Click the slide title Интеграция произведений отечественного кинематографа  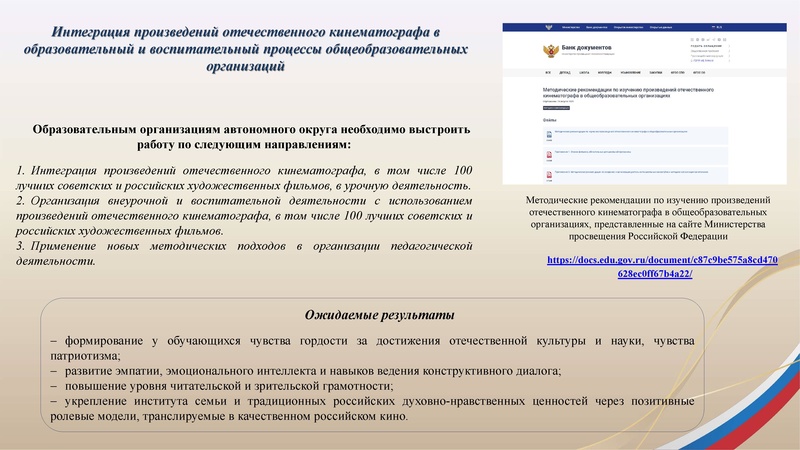click(245, 49)
